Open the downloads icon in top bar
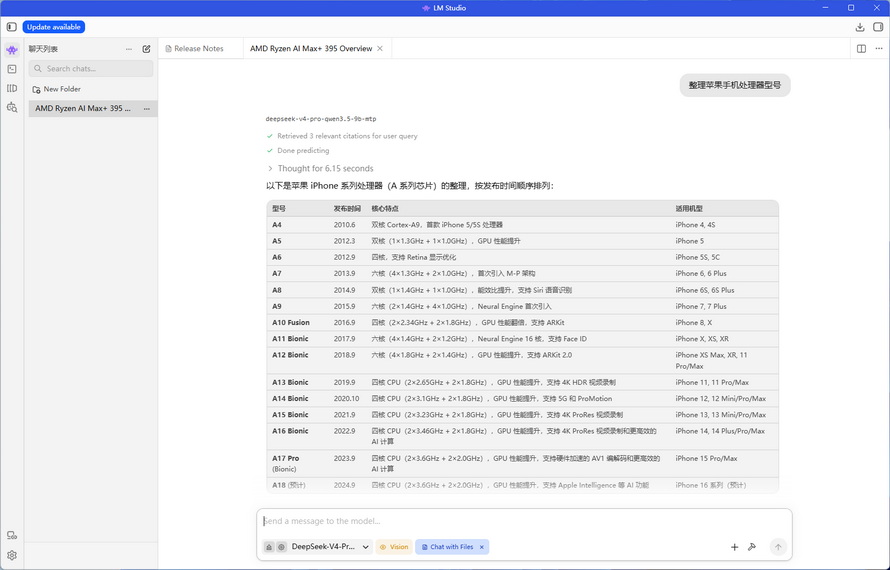The height and width of the screenshot is (570, 890). [x=860, y=27]
